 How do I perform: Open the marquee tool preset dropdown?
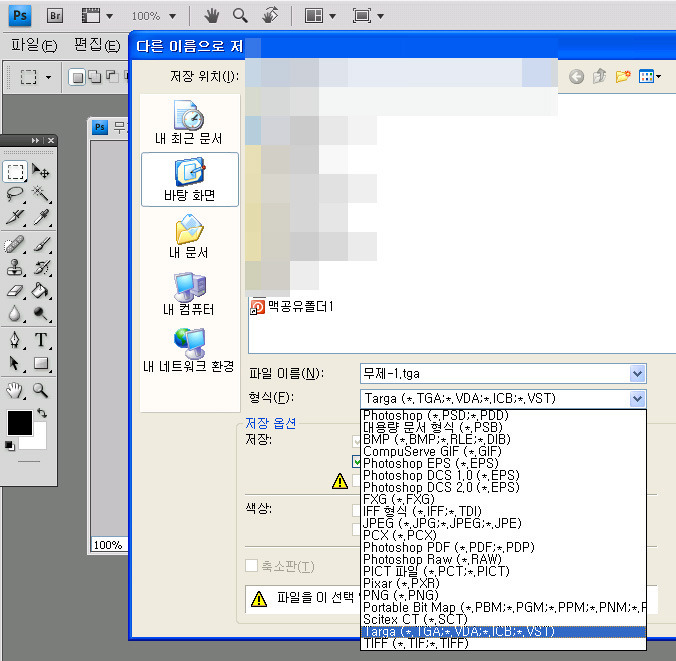[x=48, y=77]
